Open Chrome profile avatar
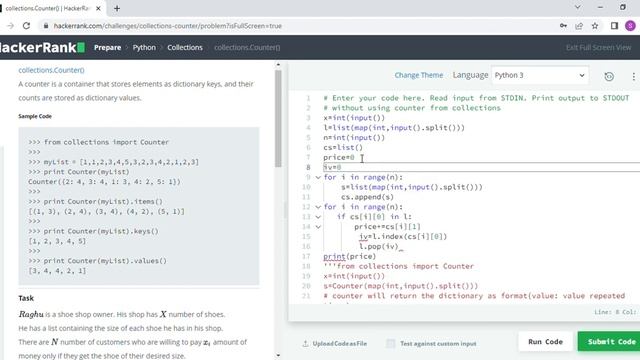The height and width of the screenshot is (360, 640). click(x=630, y=26)
